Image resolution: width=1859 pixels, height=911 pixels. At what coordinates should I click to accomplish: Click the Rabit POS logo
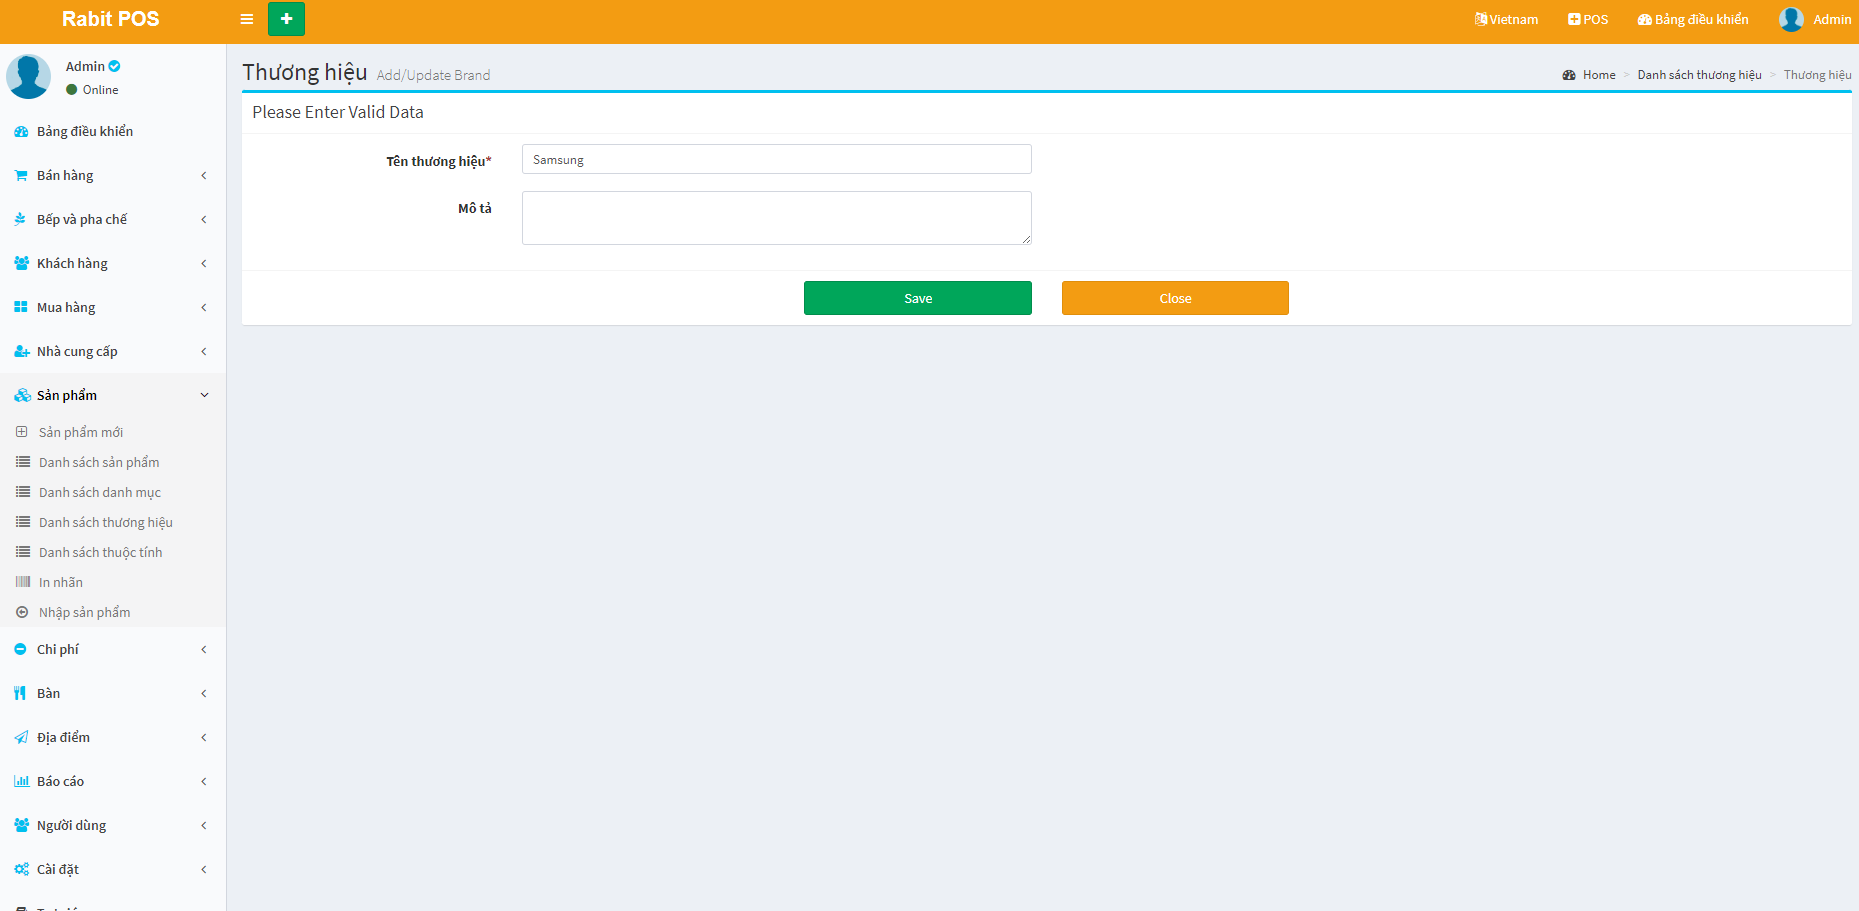[x=111, y=19]
